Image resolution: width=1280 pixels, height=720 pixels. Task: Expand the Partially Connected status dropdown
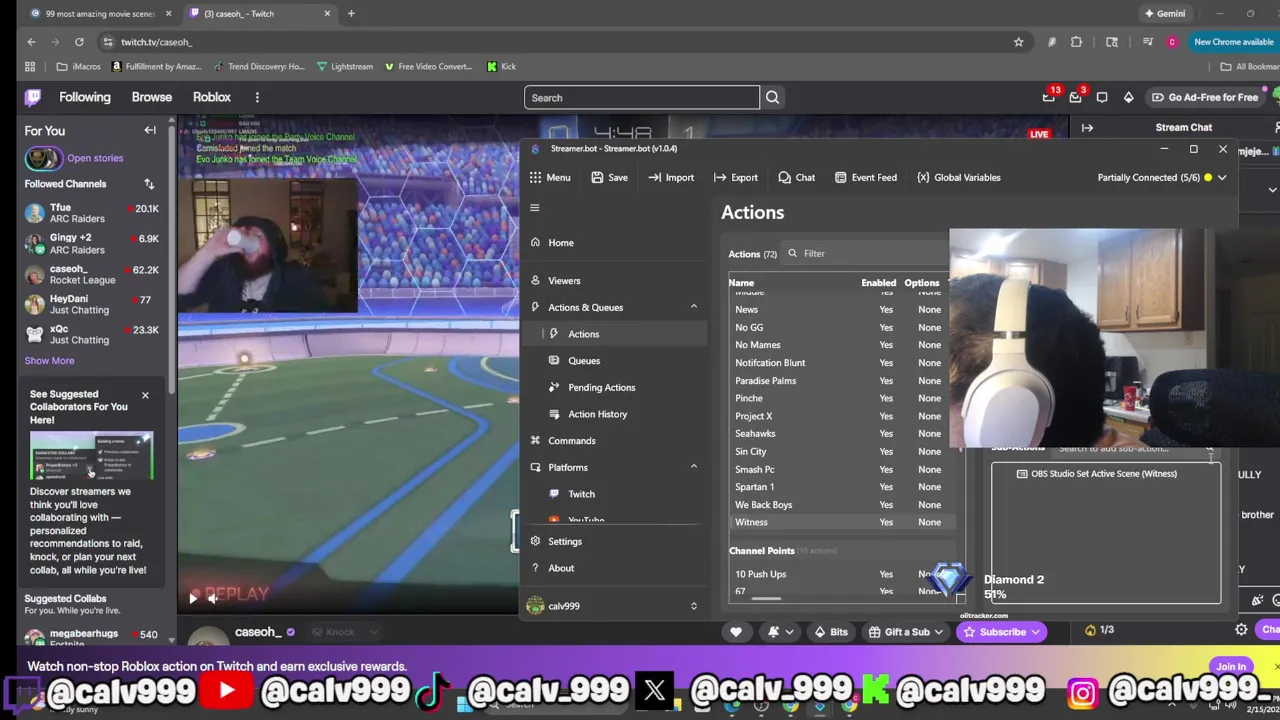point(1222,177)
